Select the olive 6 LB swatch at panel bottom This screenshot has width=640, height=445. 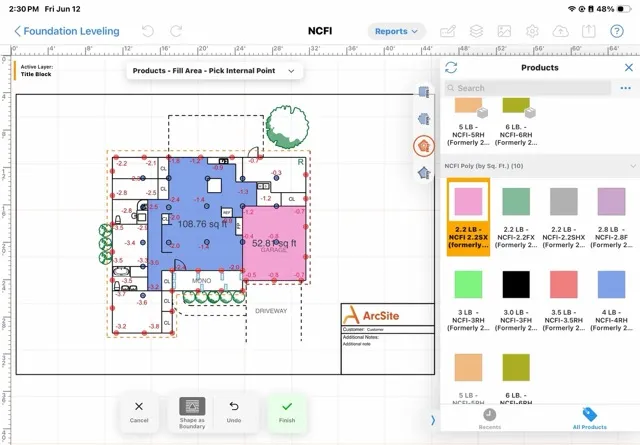[516, 367]
